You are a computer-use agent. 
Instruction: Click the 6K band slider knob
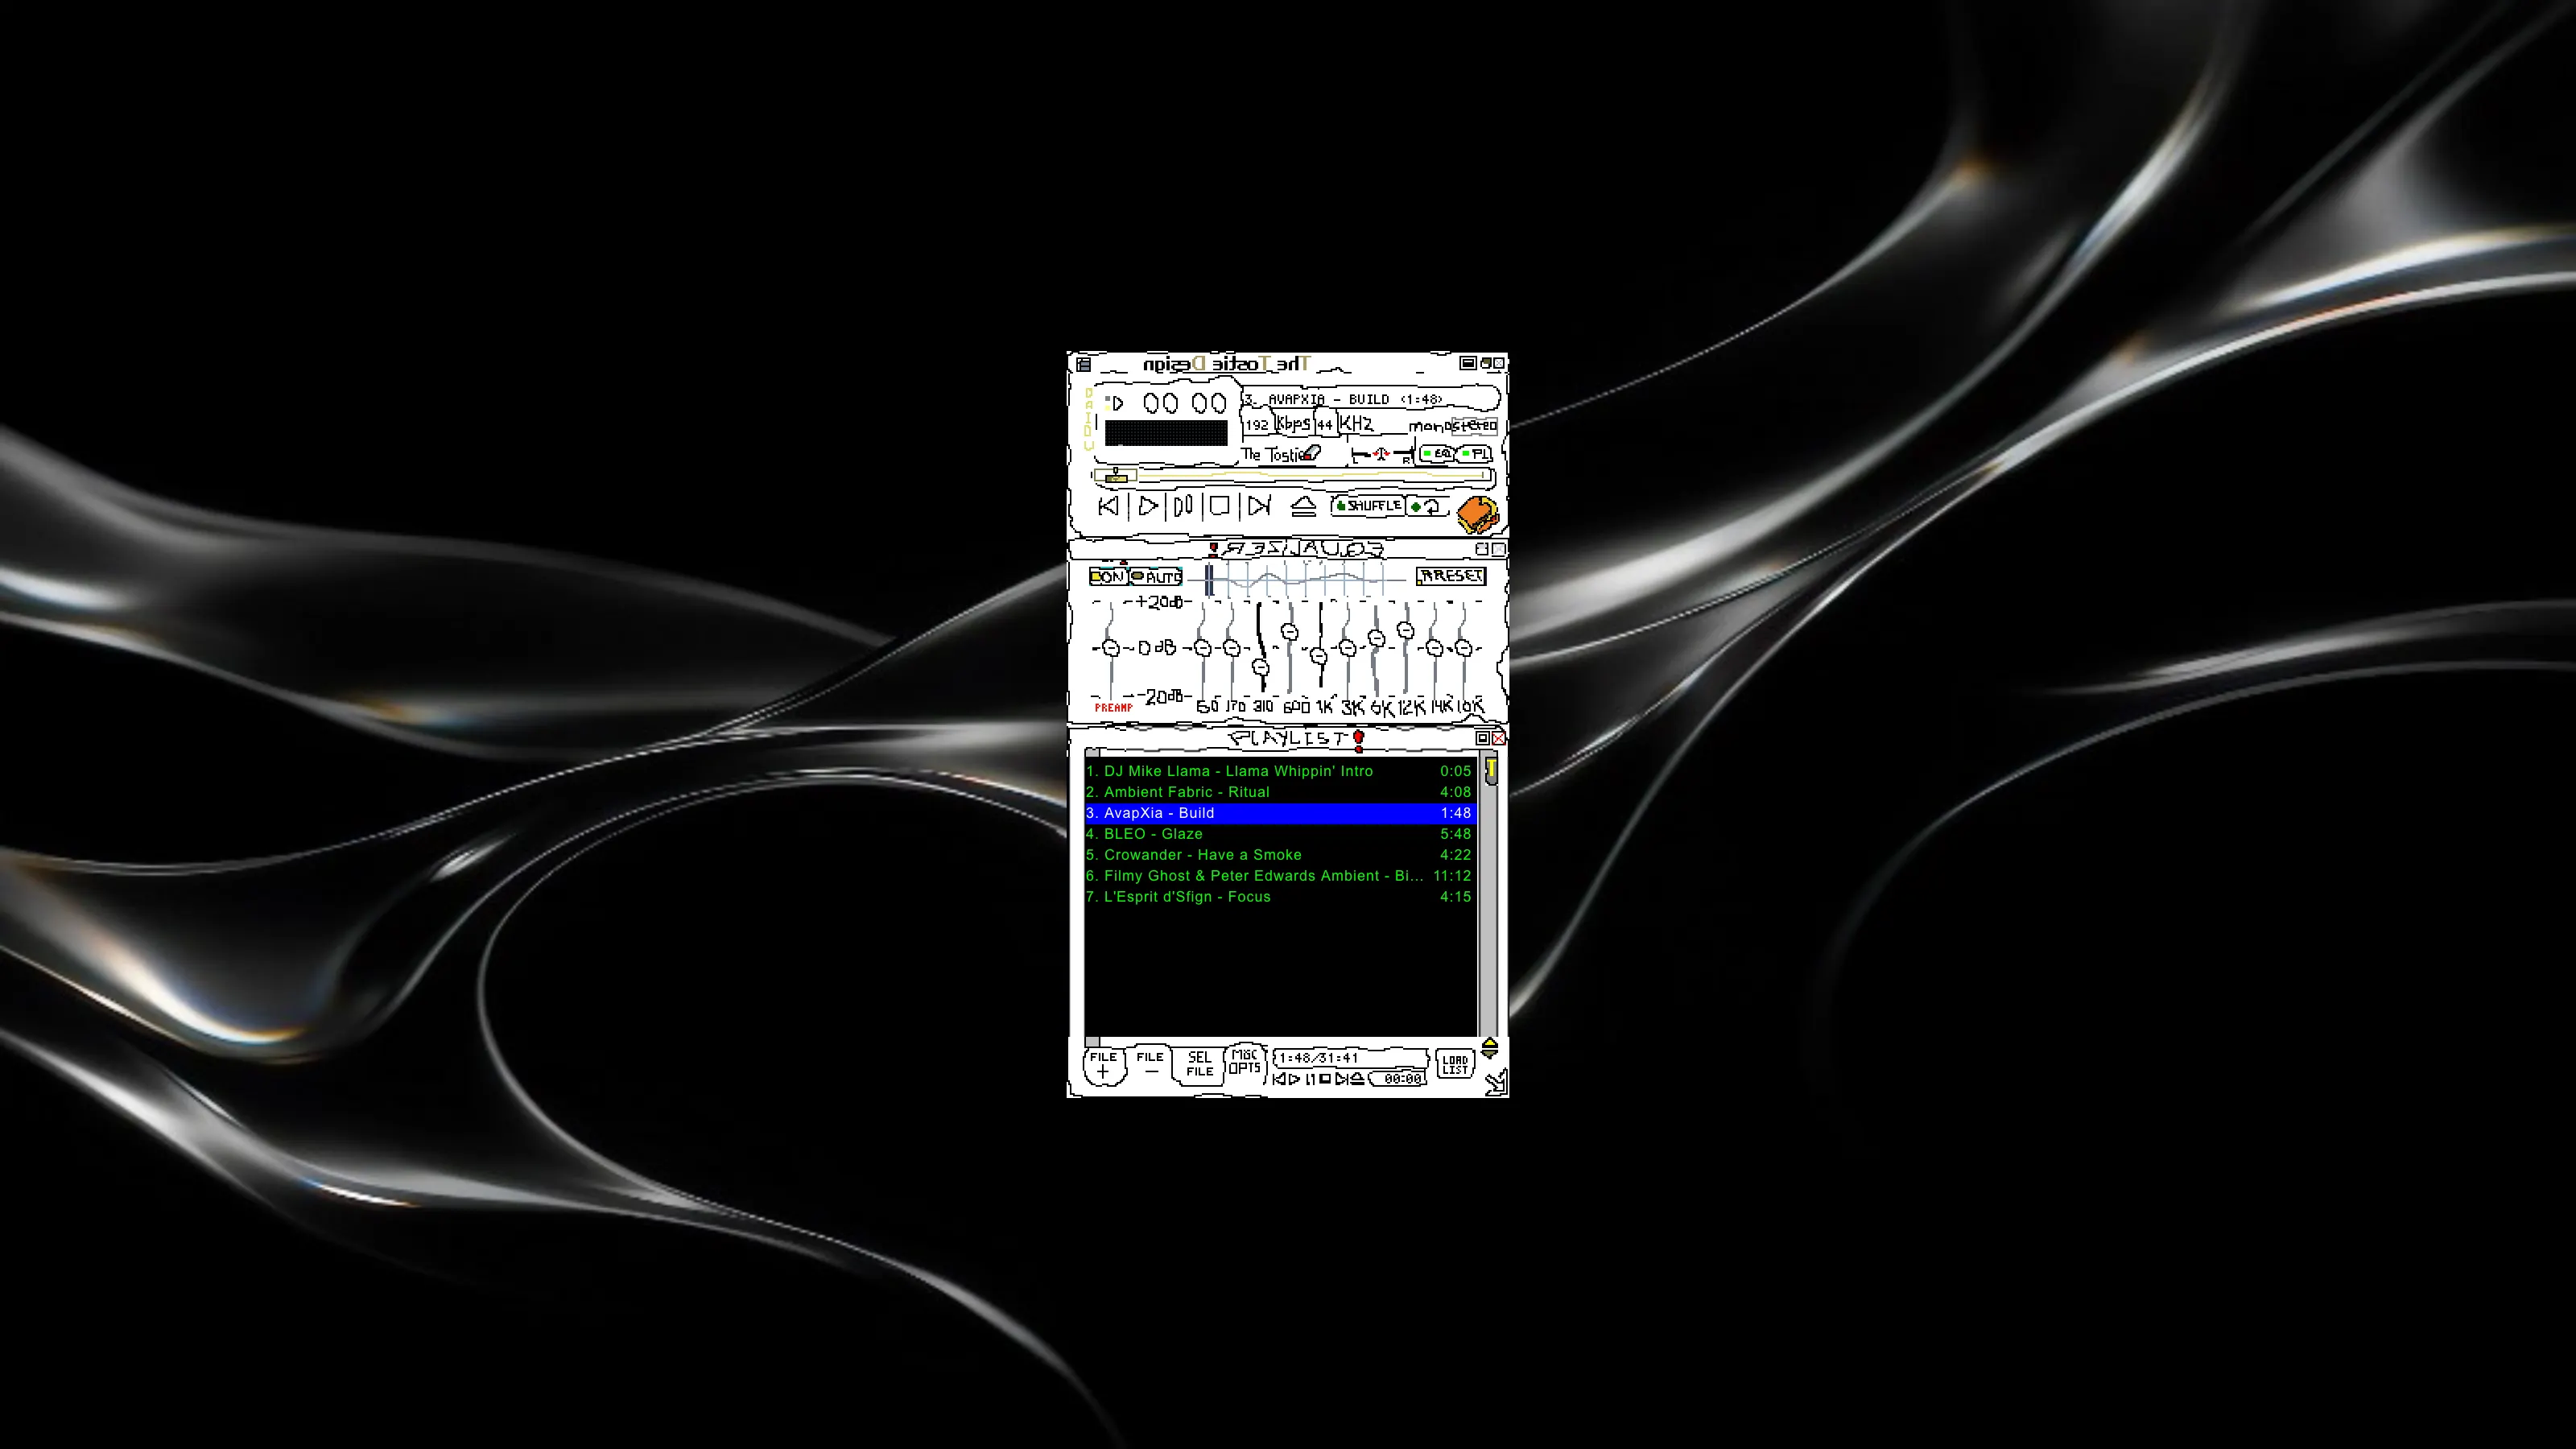[1376, 638]
